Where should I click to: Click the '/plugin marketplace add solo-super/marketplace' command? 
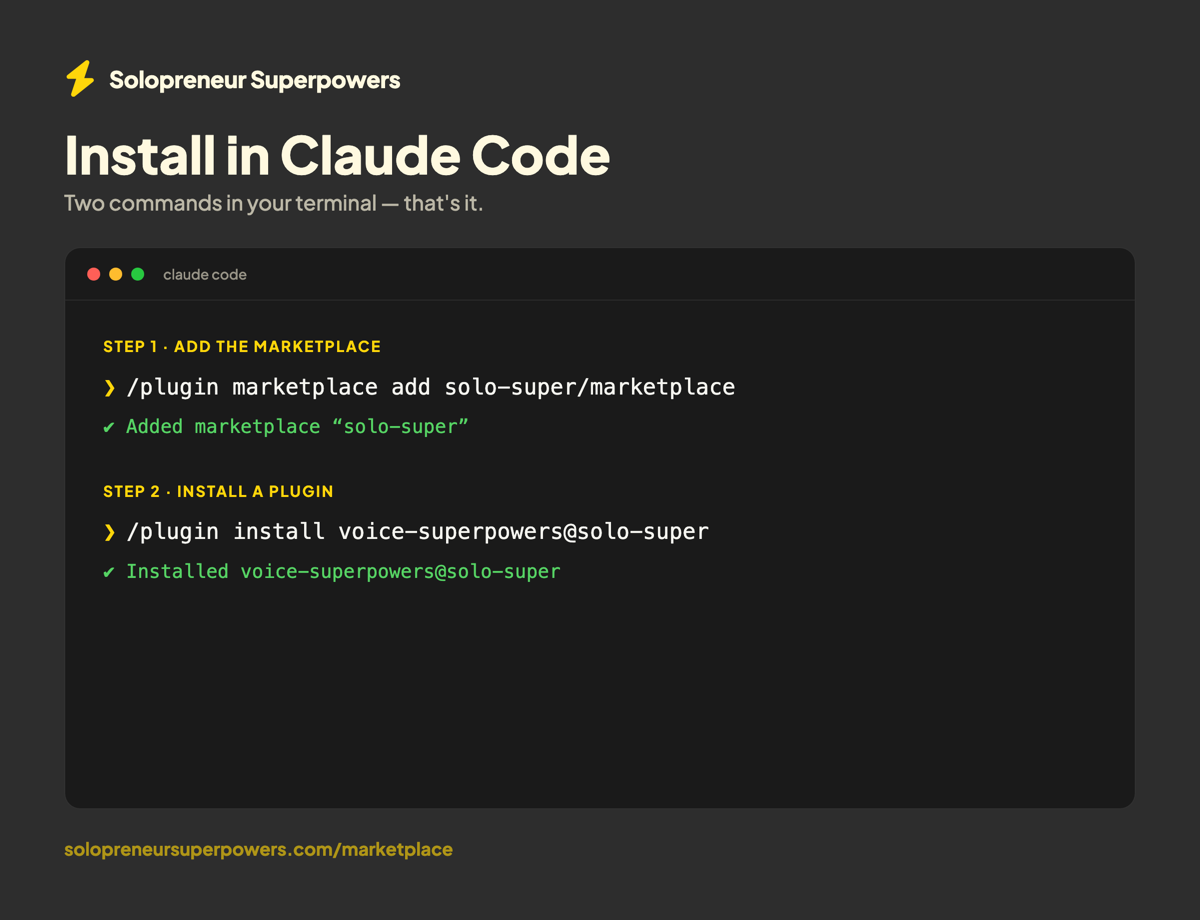click(431, 387)
